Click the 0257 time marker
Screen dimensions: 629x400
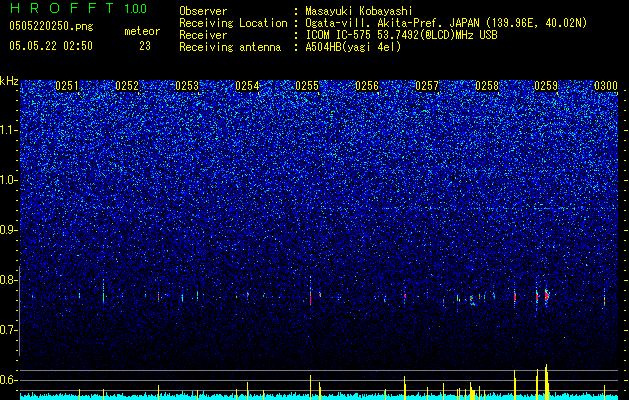[x=427, y=86]
